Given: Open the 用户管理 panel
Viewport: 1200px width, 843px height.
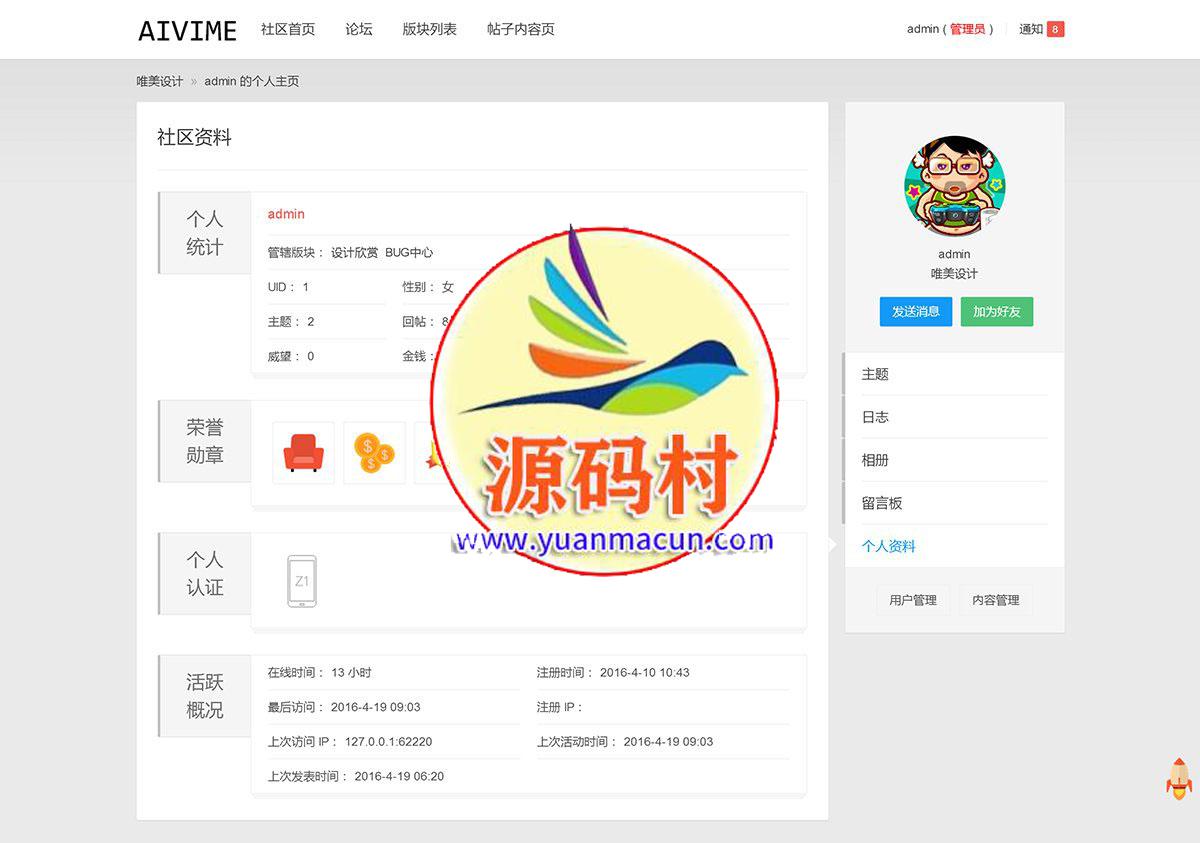Looking at the screenshot, I should (913, 600).
